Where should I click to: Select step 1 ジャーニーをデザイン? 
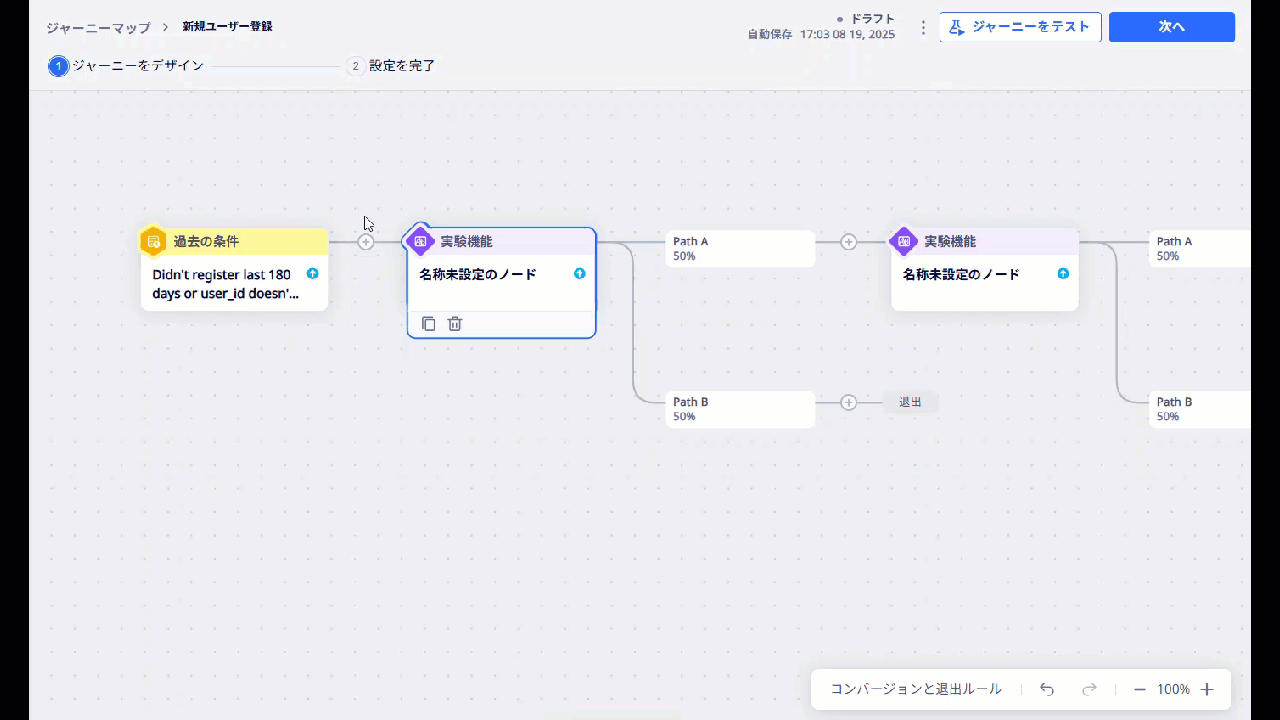pyautogui.click(x=126, y=66)
